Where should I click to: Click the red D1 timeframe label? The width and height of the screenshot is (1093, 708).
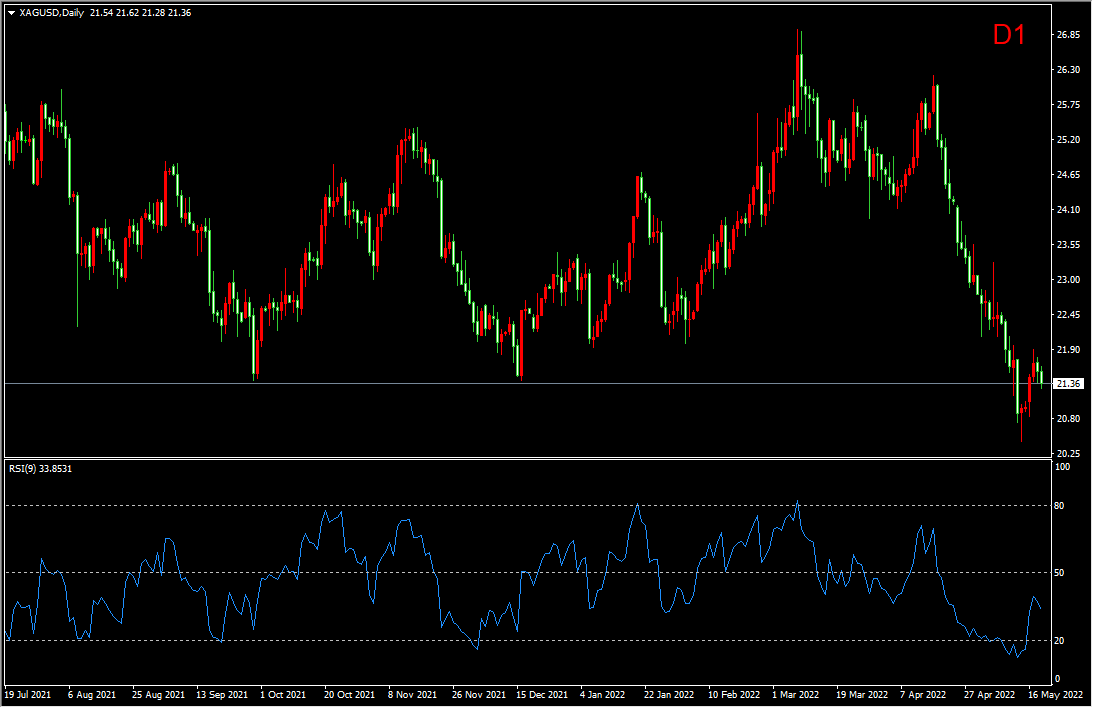1009,35
